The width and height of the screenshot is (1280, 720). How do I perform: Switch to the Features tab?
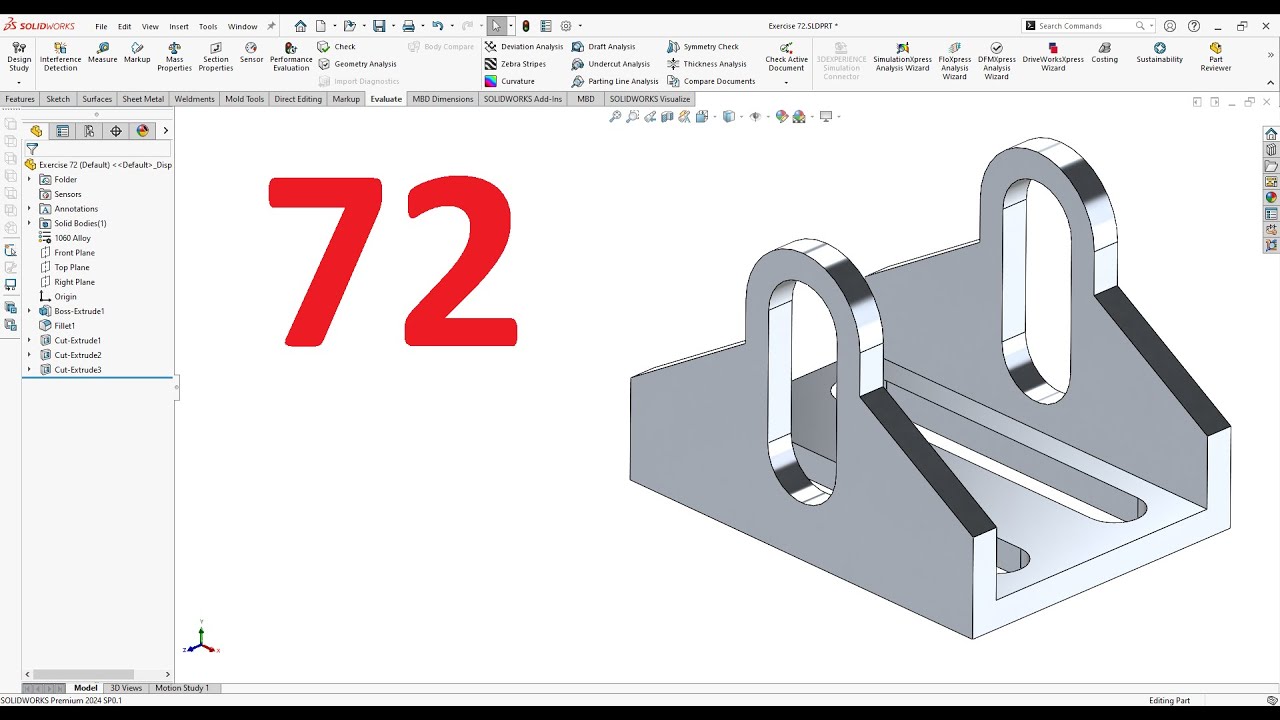click(x=20, y=99)
